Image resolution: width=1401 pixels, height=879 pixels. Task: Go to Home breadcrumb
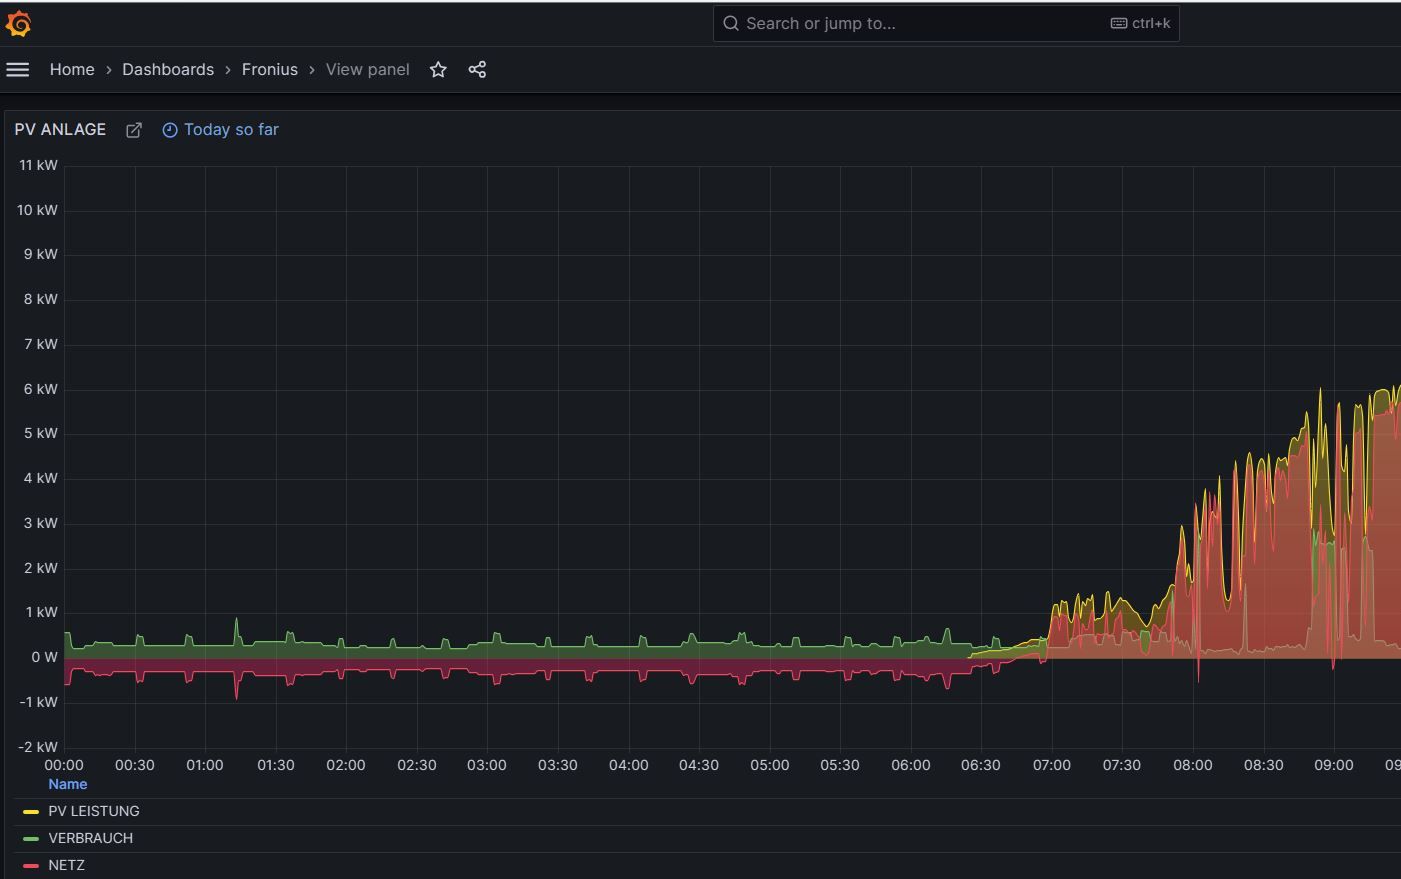click(x=72, y=70)
